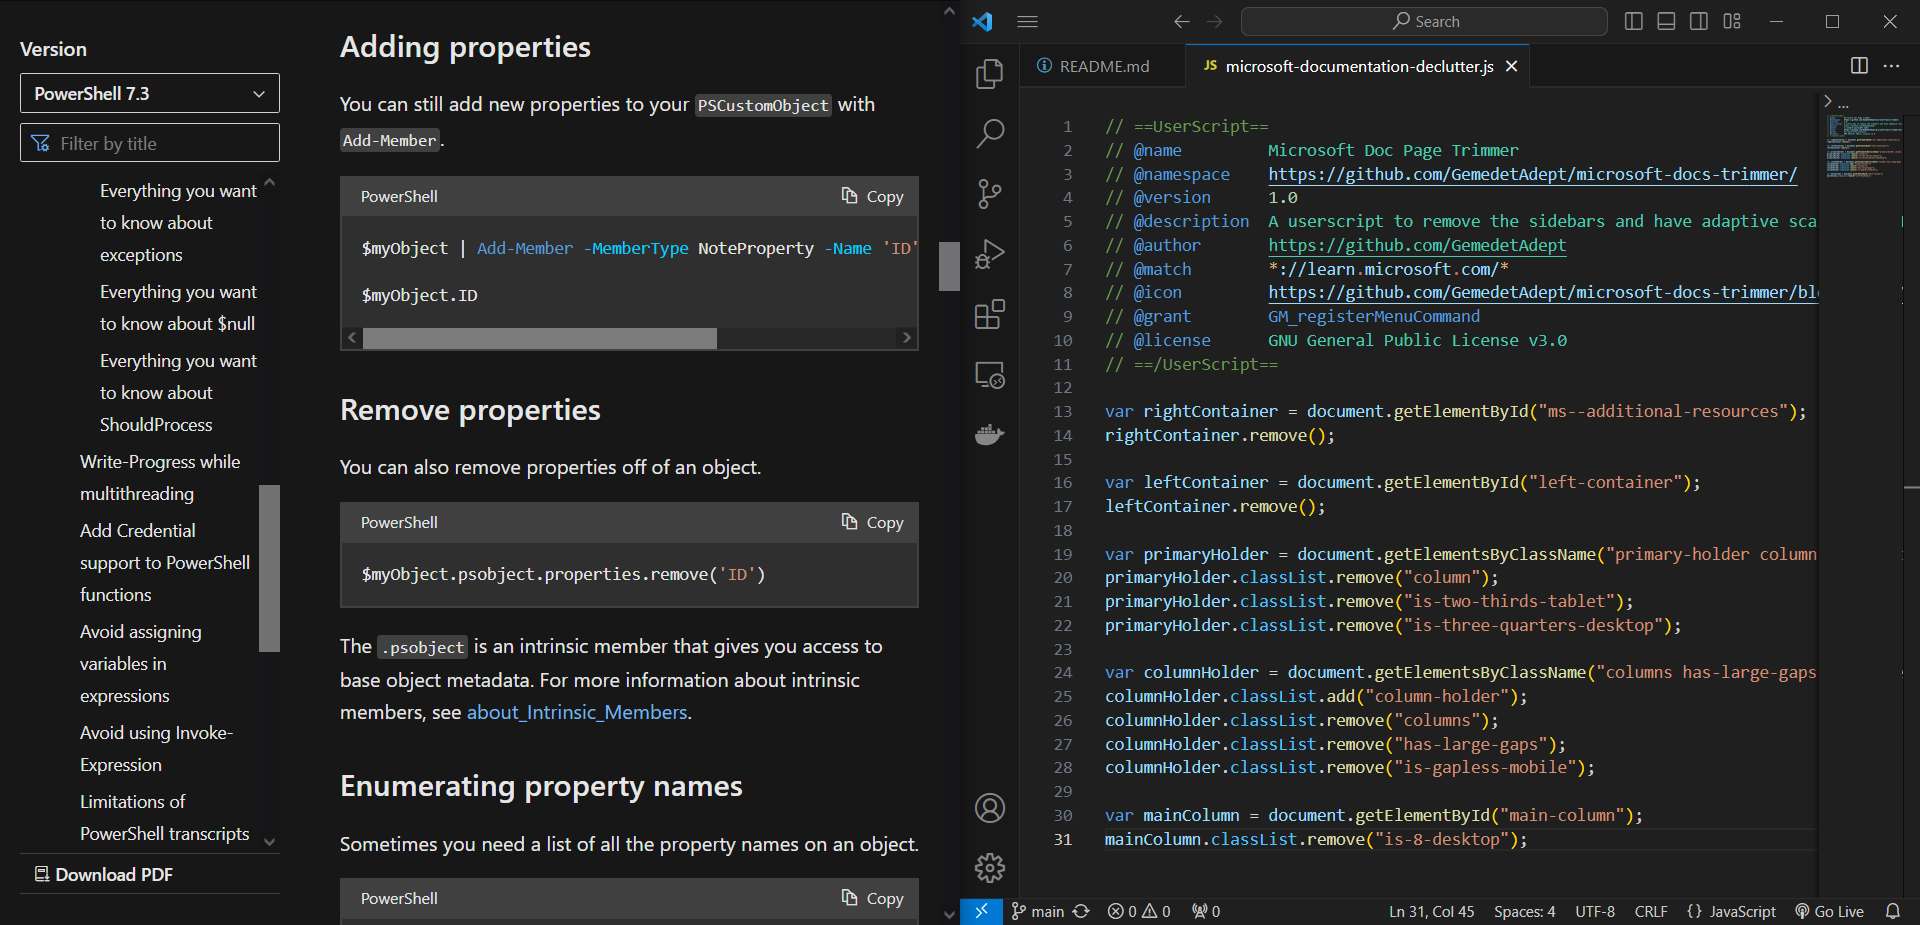Click the ports forwarded status item
Image resolution: width=1920 pixels, height=925 pixels.
[1206, 911]
